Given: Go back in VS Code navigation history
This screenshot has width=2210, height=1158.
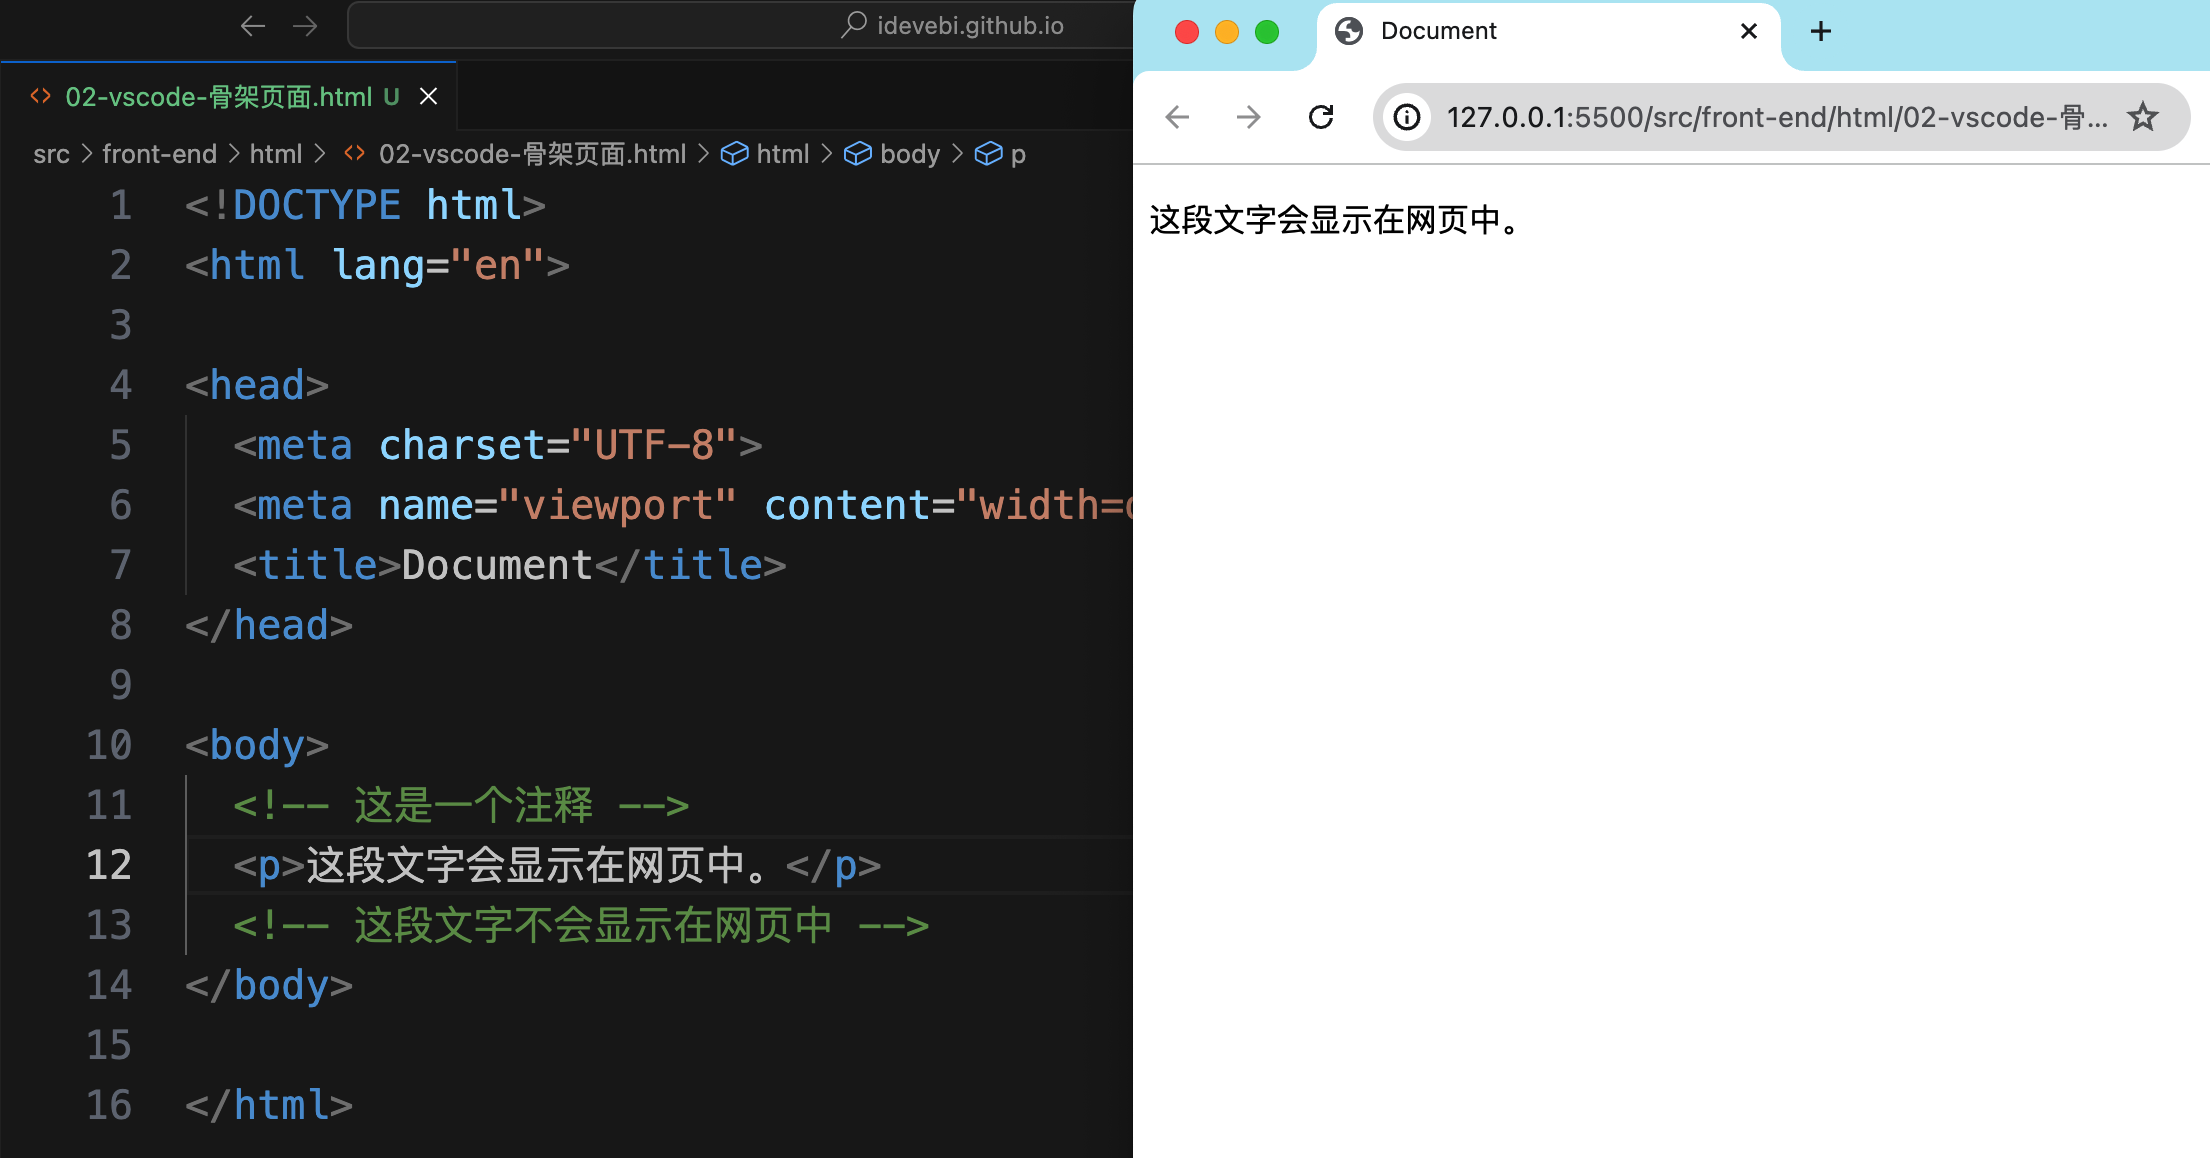Looking at the screenshot, I should [253, 26].
